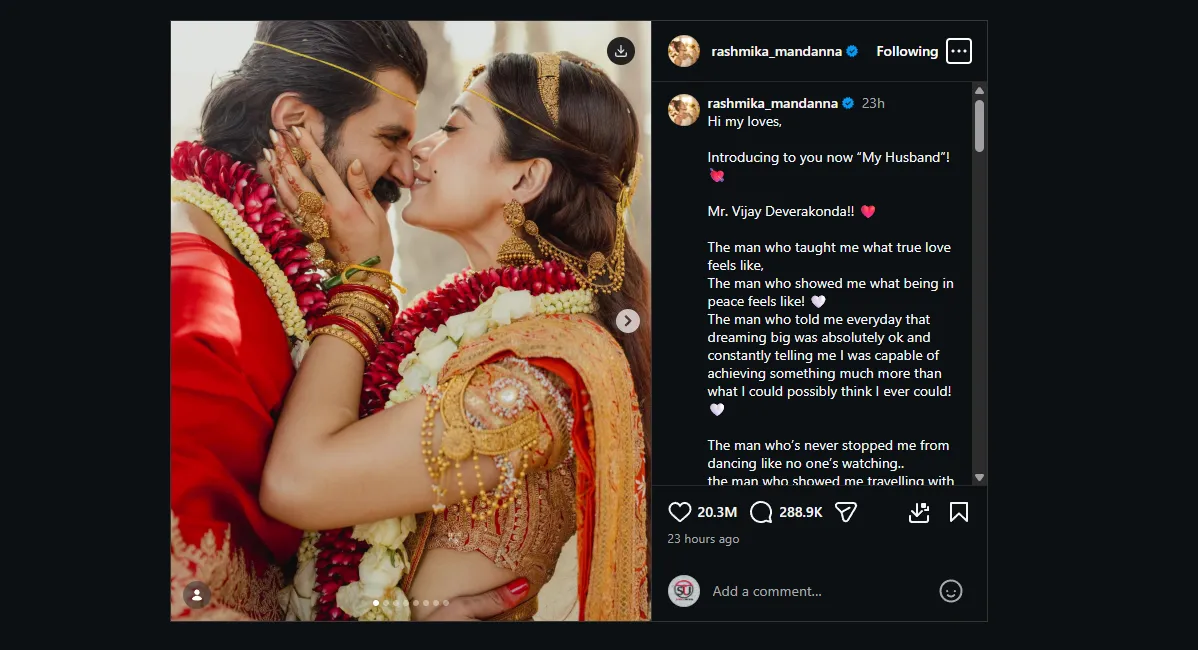Click caption author avatar

[x=684, y=110]
